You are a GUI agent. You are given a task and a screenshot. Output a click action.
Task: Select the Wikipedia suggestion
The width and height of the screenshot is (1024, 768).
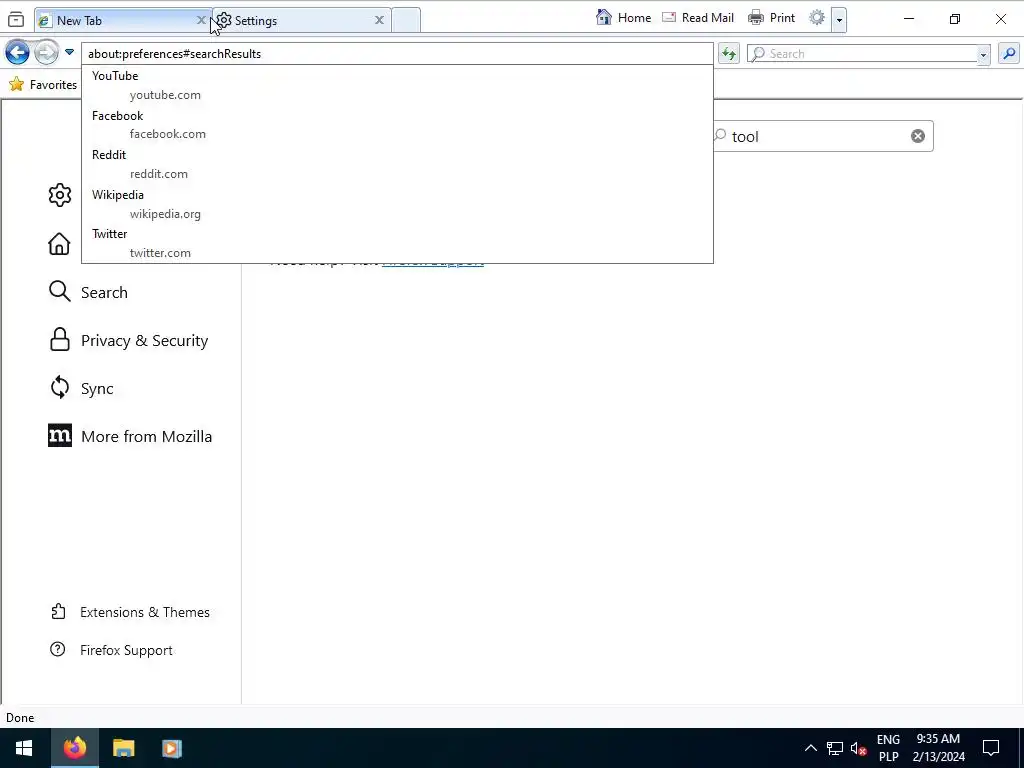(x=397, y=204)
